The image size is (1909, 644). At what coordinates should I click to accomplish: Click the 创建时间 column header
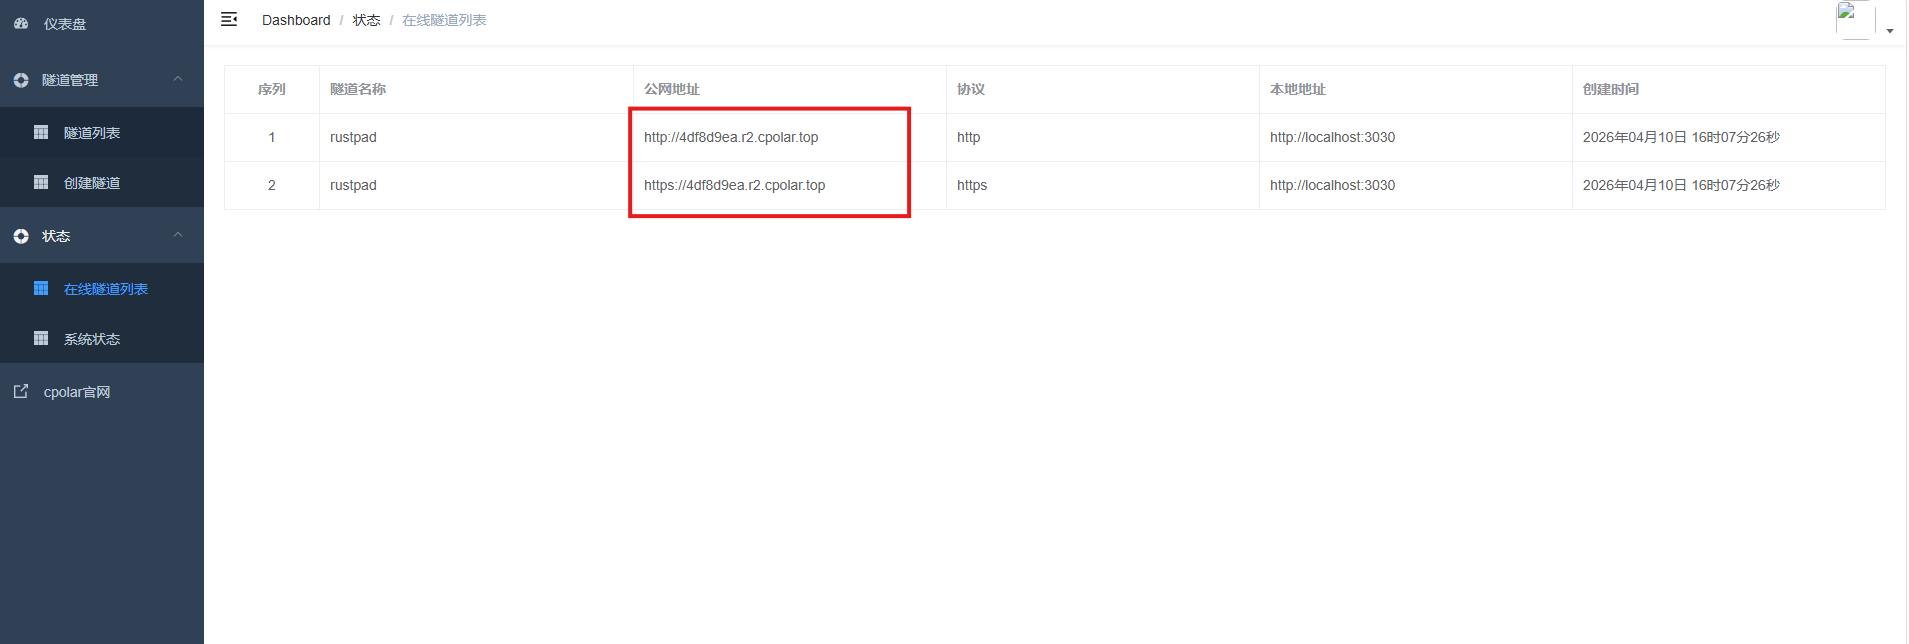[1611, 89]
